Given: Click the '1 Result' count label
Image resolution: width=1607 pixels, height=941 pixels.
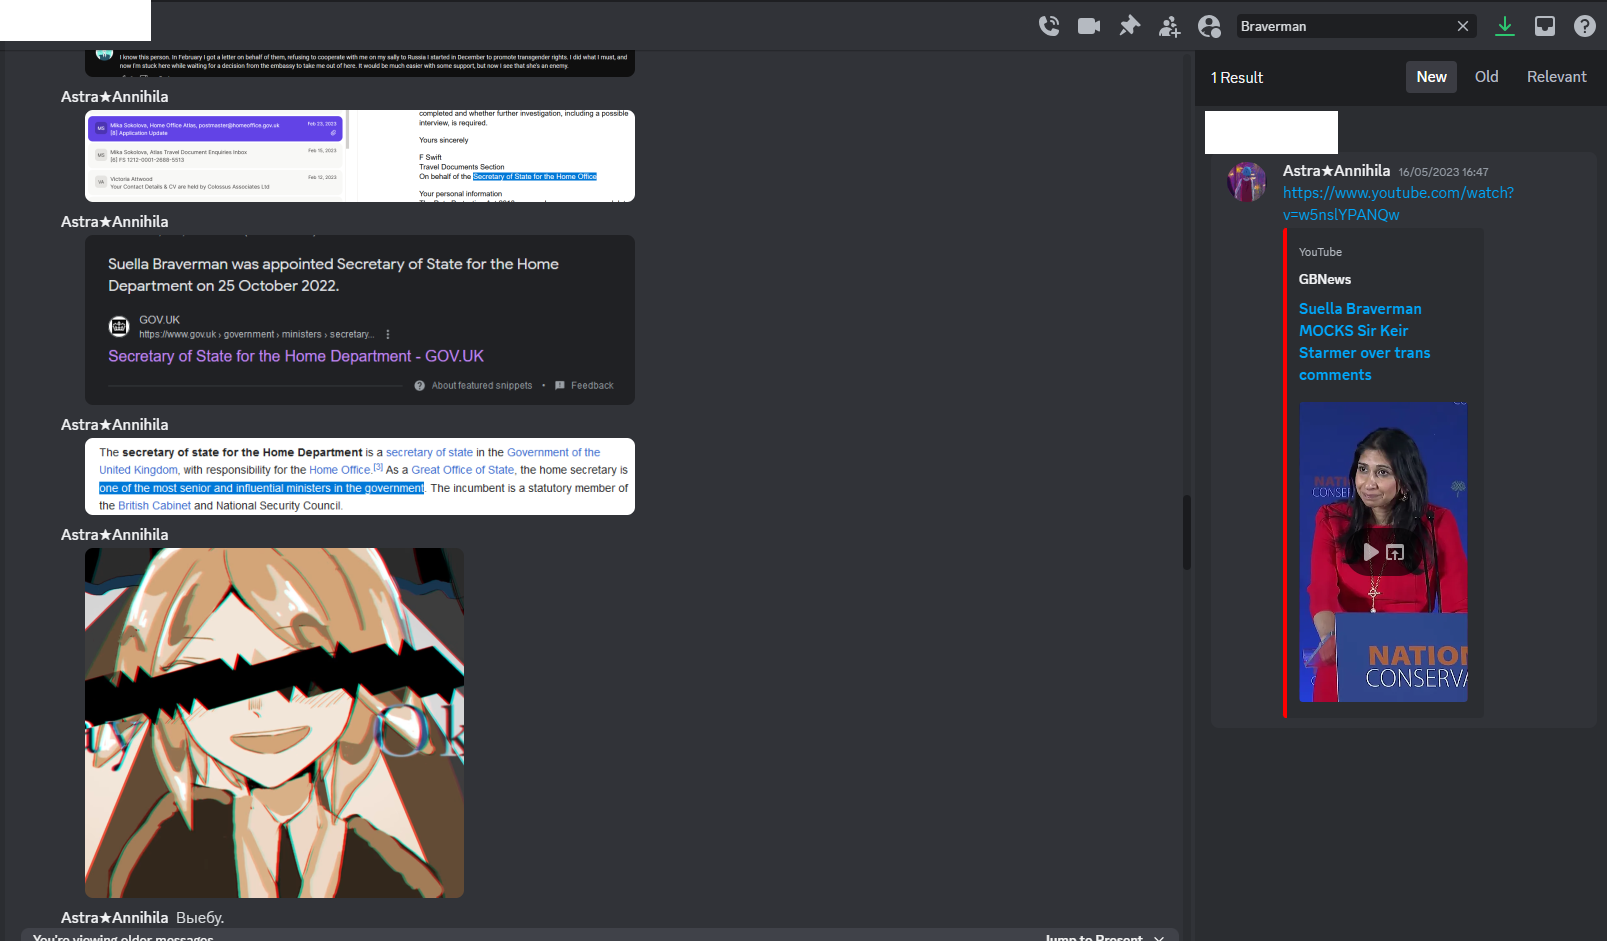Looking at the screenshot, I should (x=1237, y=77).
